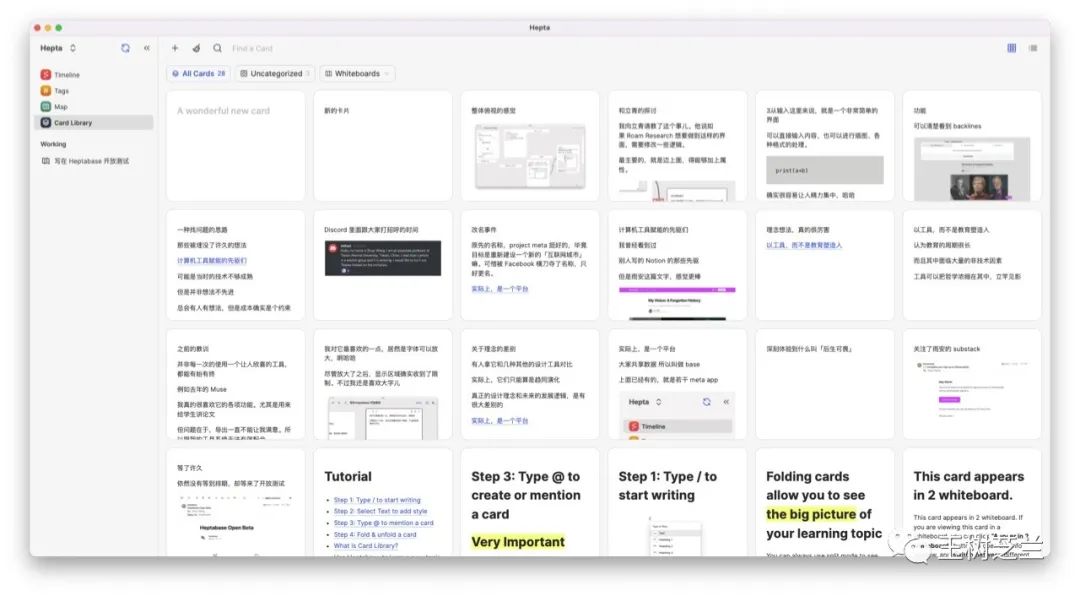Follow 'Step 2: Select Text to add style' link
Screen dimensions: 1080x596
[380, 511]
